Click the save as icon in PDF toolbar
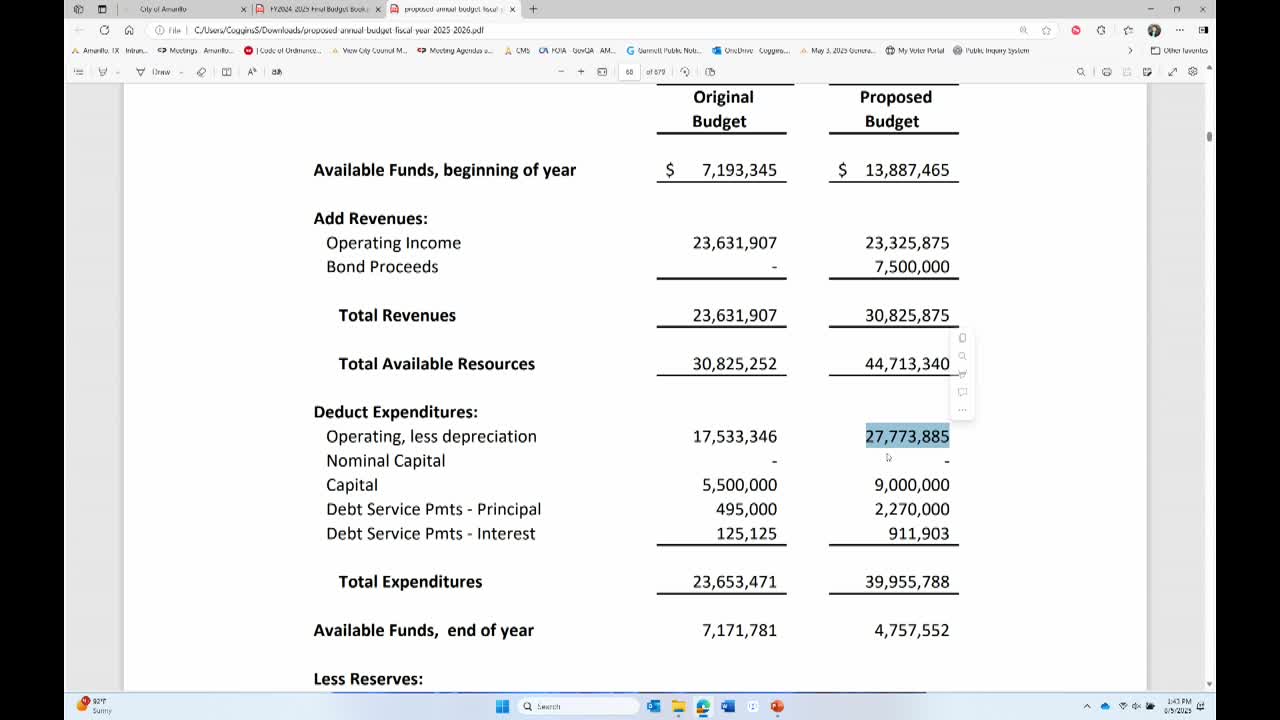 coord(1147,72)
